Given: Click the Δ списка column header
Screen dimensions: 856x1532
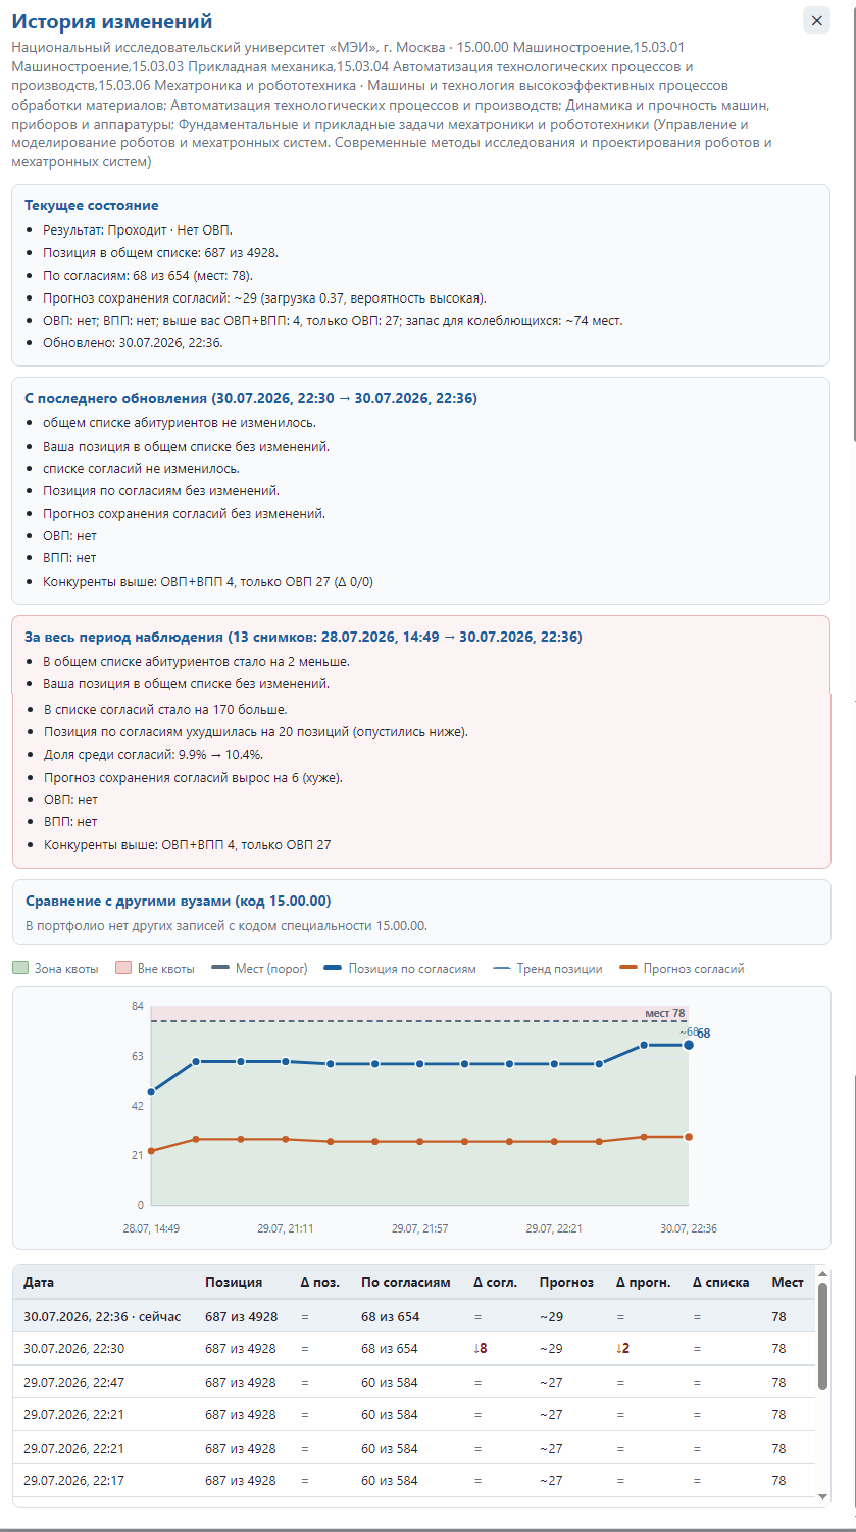Looking at the screenshot, I should 721,1282.
